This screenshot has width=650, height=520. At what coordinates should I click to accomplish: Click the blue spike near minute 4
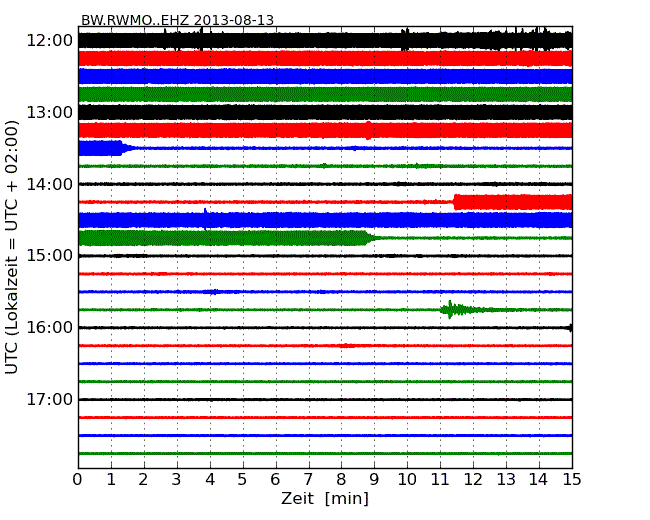click(x=205, y=219)
